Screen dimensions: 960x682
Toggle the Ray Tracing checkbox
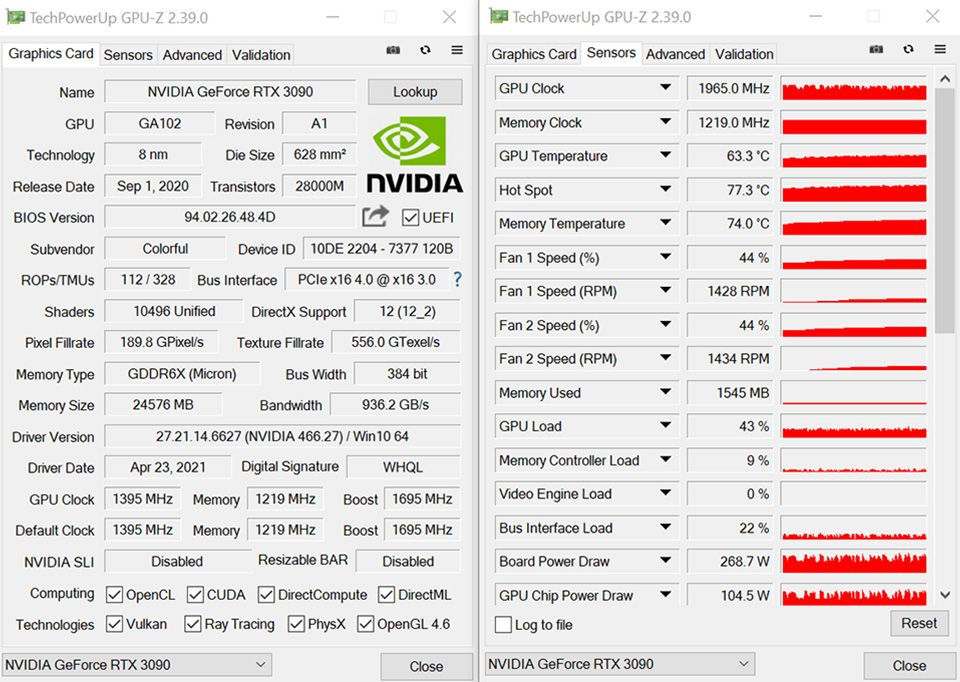pos(189,624)
